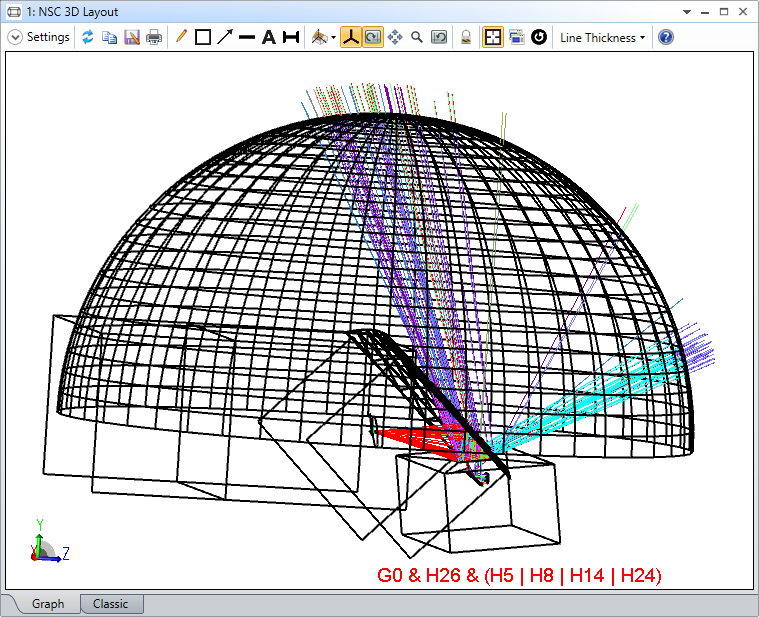759x617 pixels.
Task: Maximize the NSC 3D Layout window
Action: 724,12
